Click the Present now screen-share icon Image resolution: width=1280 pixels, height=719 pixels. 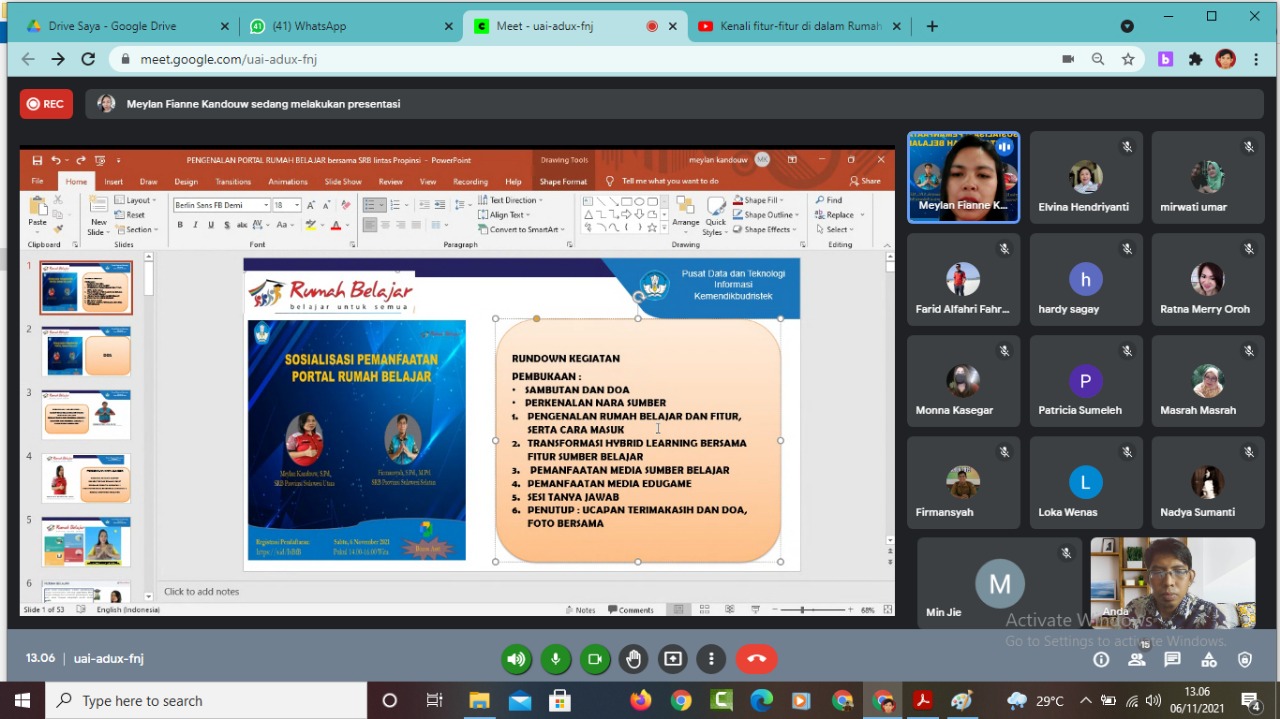click(673, 659)
